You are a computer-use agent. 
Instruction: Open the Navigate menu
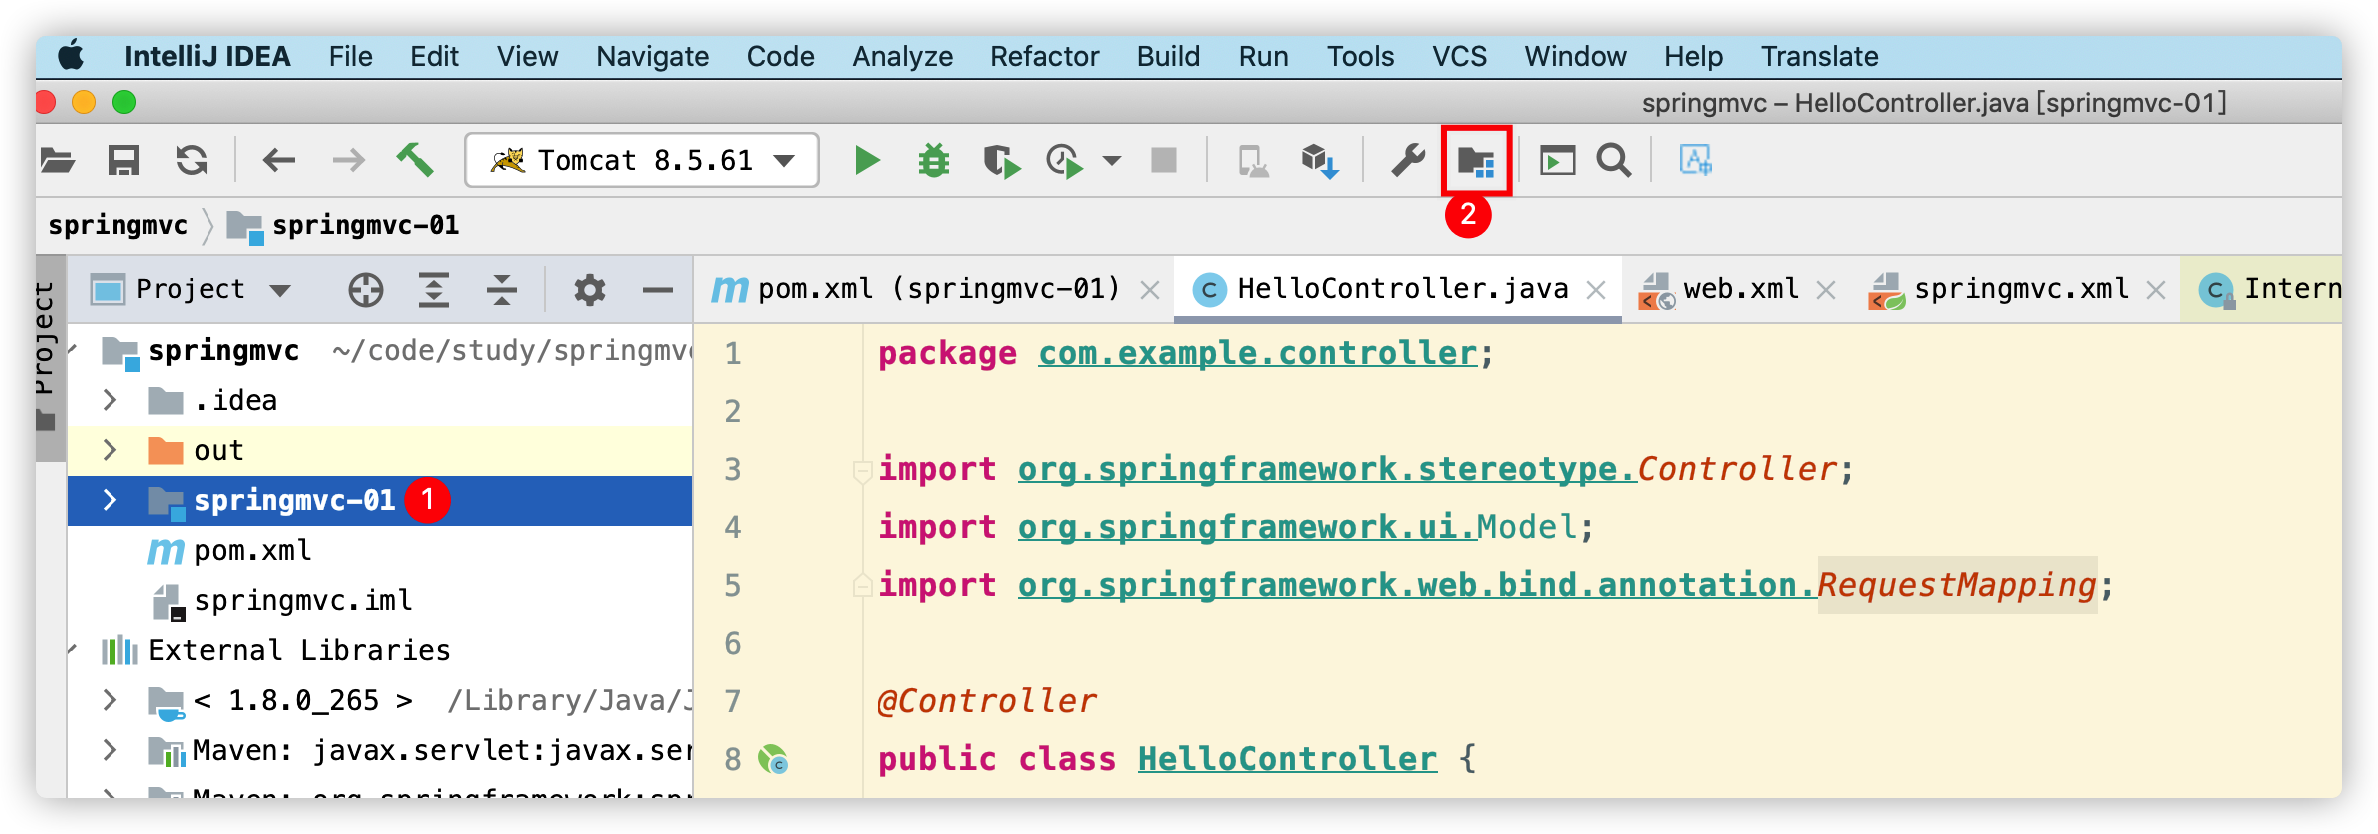pyautogui.click(x=652, y=56)
